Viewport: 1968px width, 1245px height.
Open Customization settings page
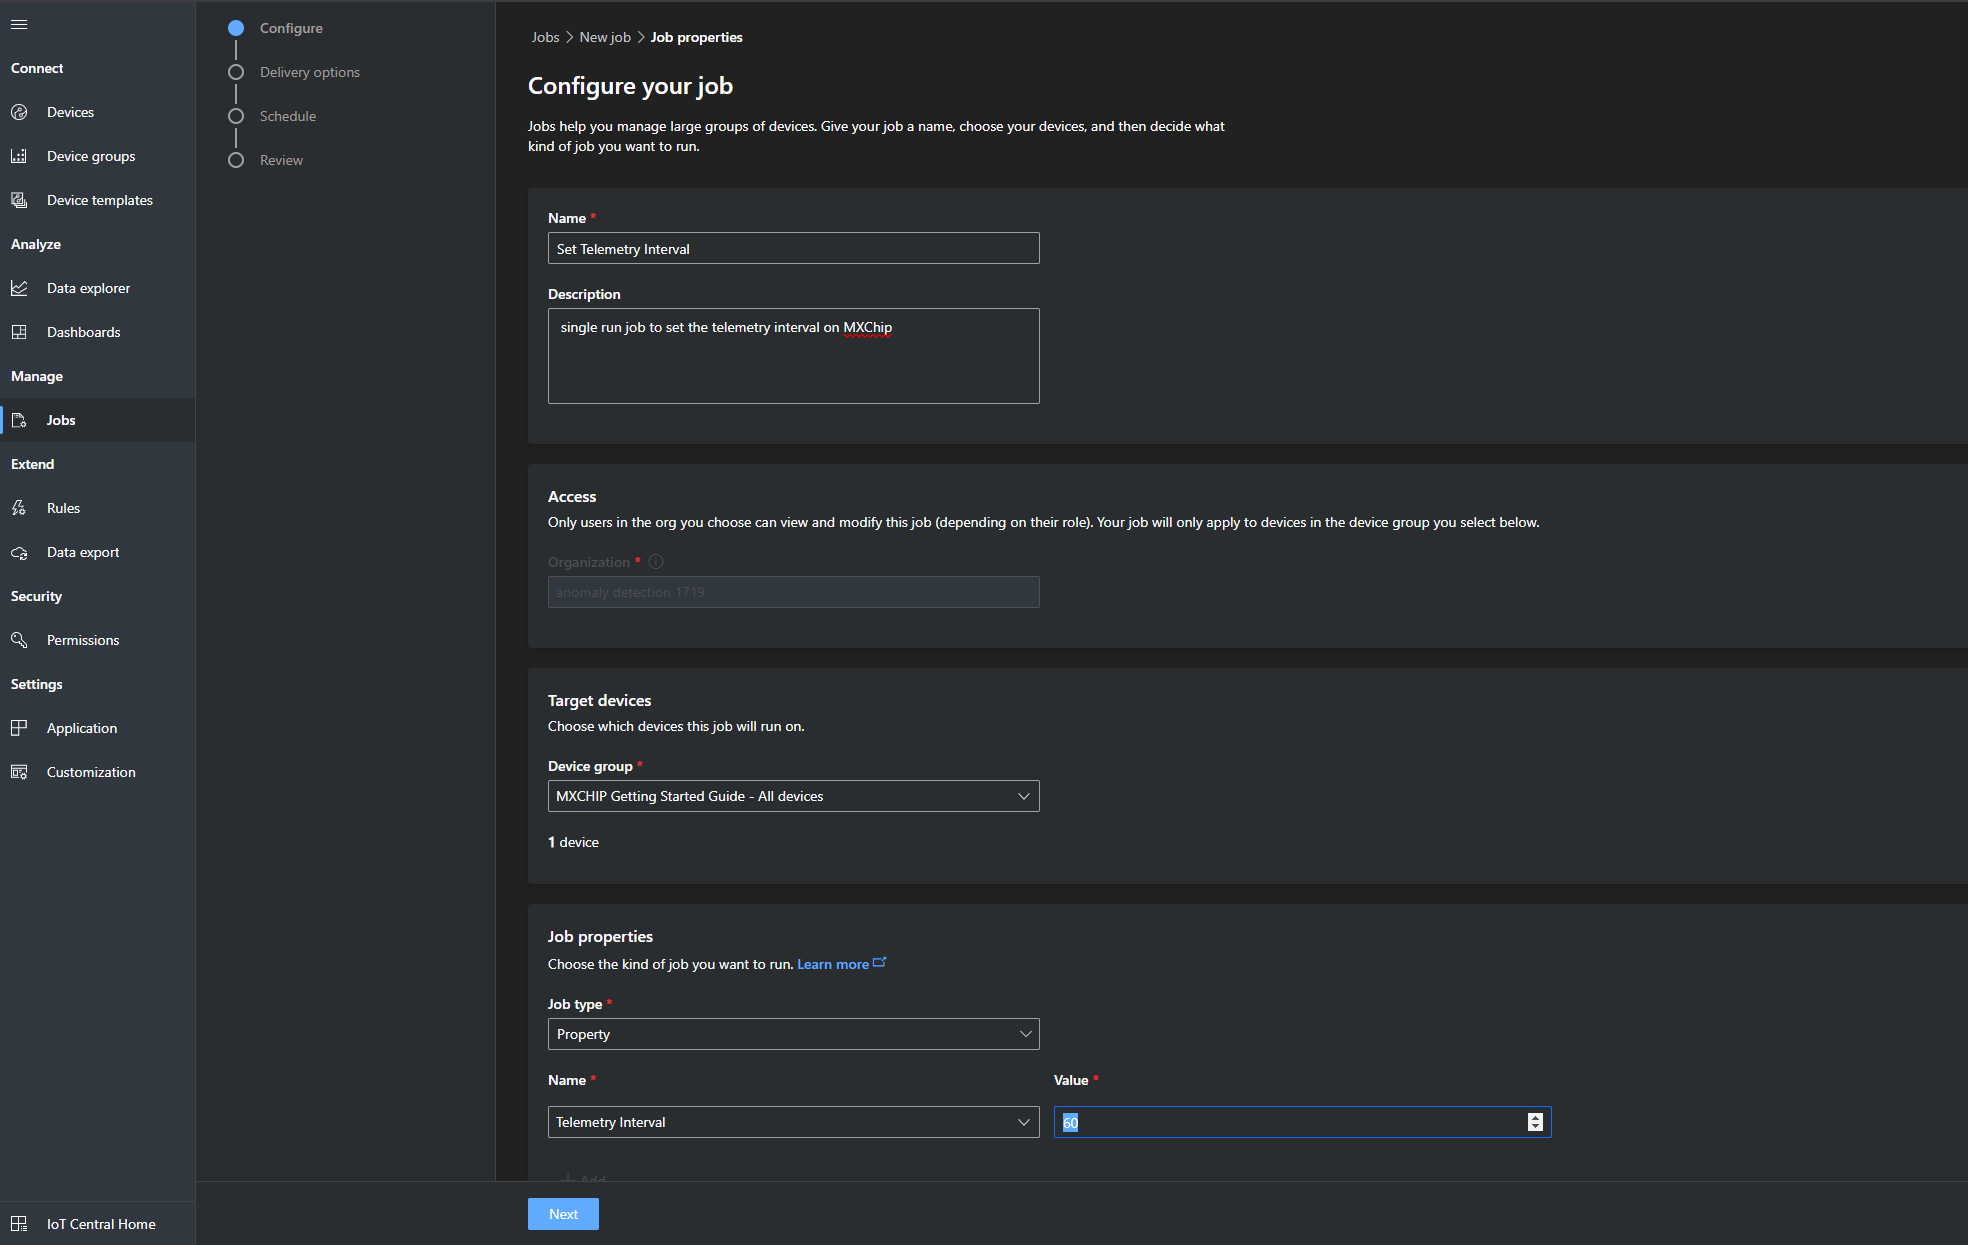pyautogui.click(x=91, y=772)
